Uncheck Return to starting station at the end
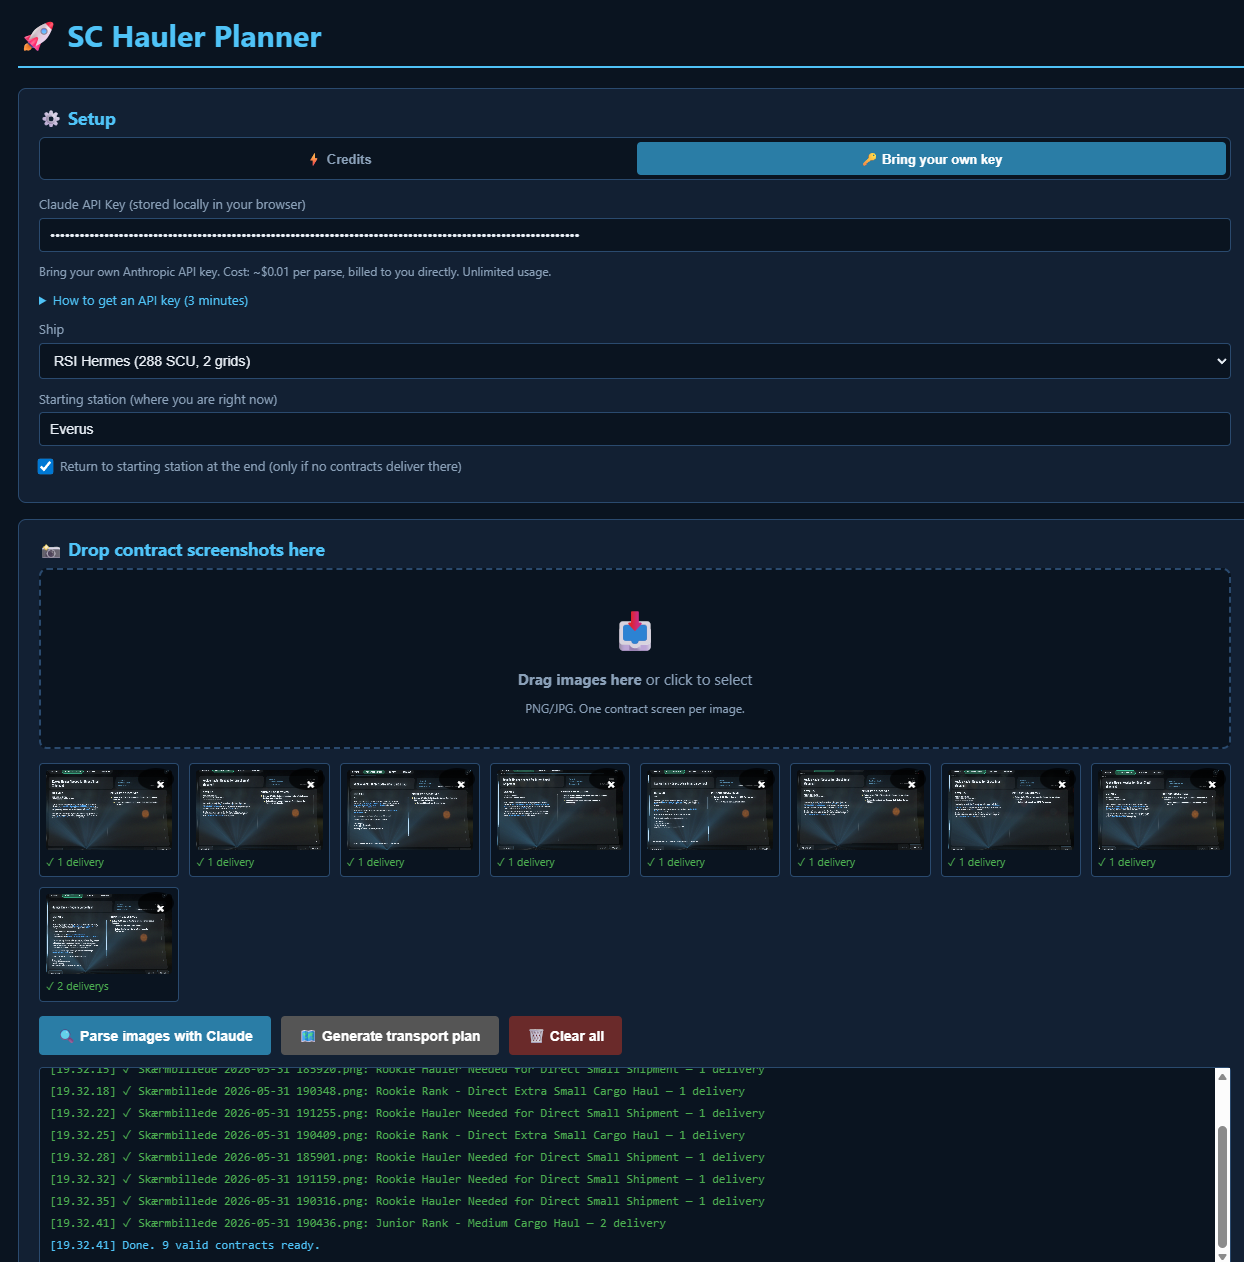 (x=46, y=467)
